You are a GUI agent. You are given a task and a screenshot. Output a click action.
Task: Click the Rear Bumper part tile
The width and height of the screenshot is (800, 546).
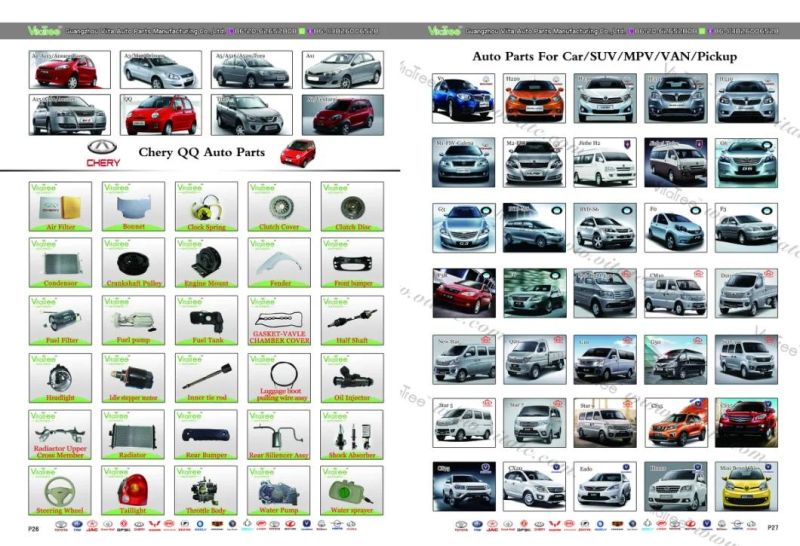(x=206, y=434)
